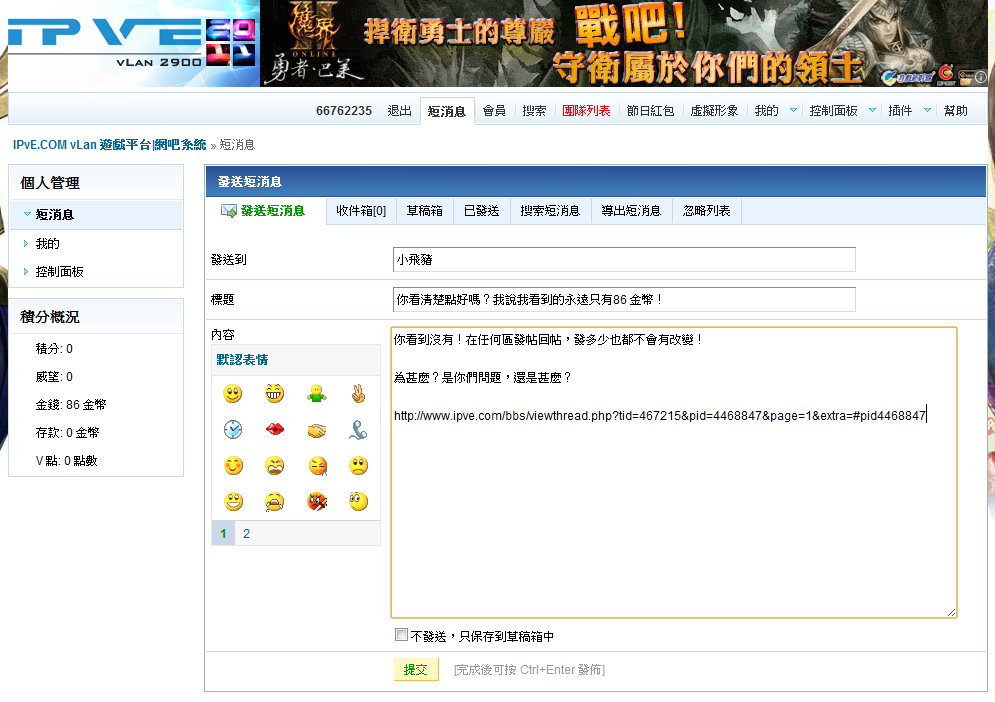The width and height of the screenshot is (995, 702).
Task: Check 不發送，只保存到草稿箱中 checkbox
Action: coord(402,635)
